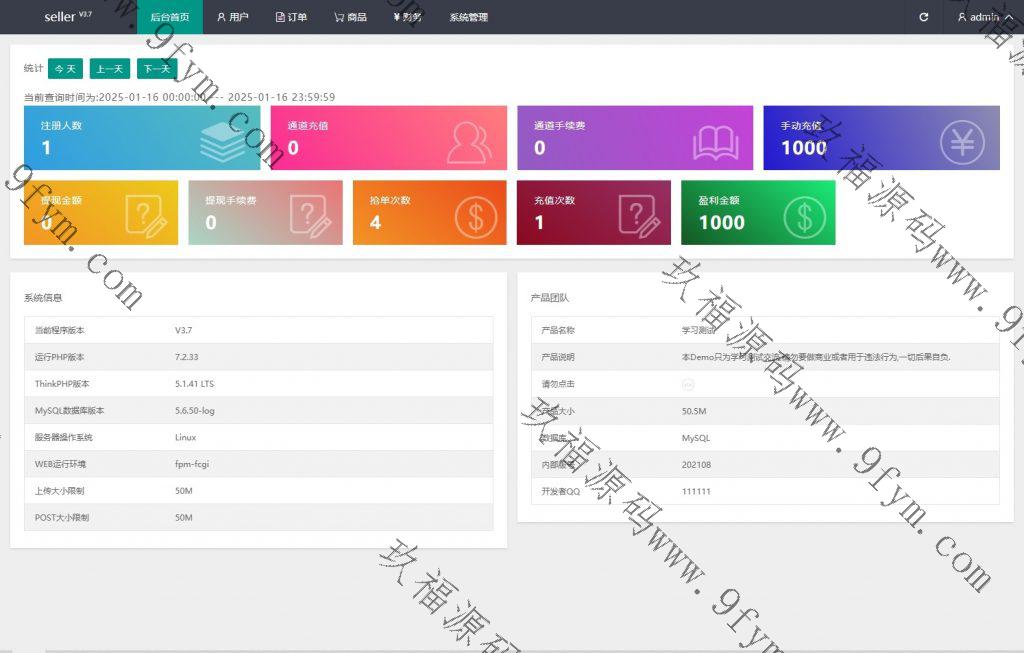1024x653 pixels.
Task: Open the admin account dropdown
Action: 978,17
